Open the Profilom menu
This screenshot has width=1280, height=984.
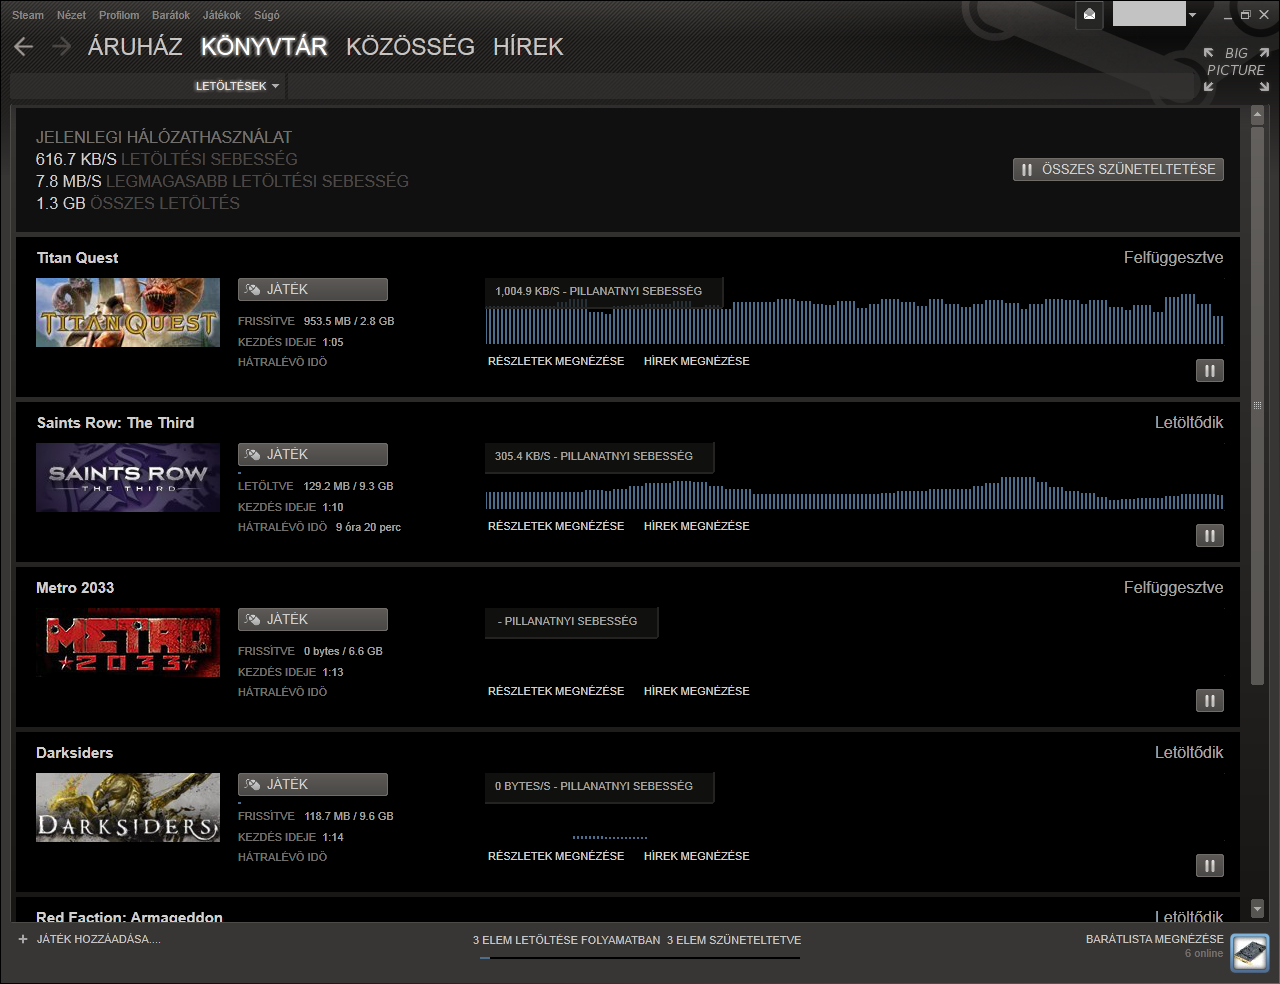pyautogui.click(x=119, y=15)
